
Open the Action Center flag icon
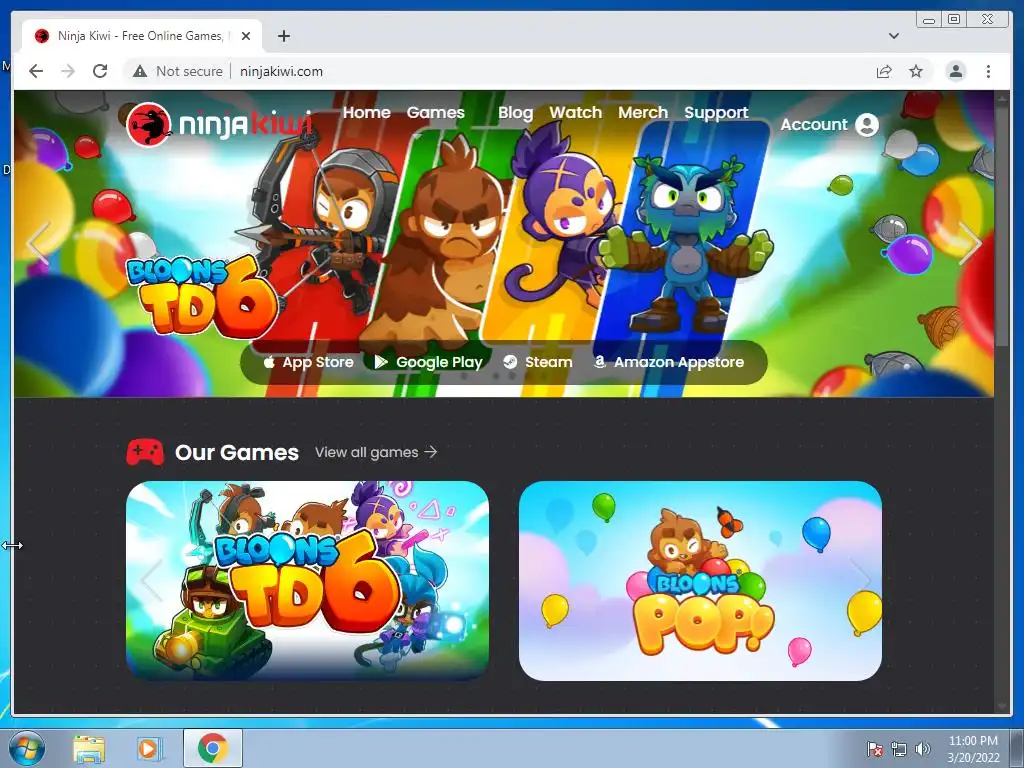point(874,749)
